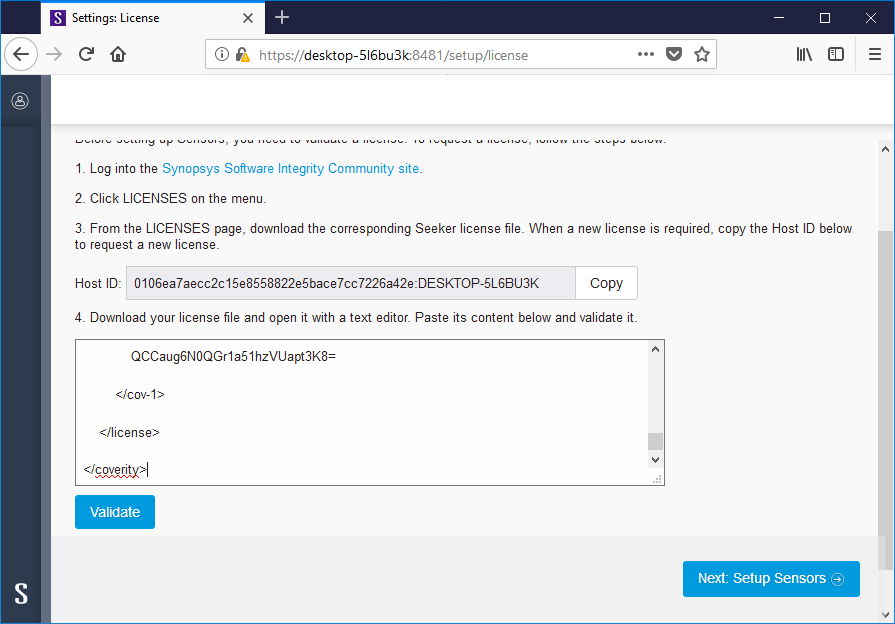Open the user account icon in Seeker's sidebar
Image resolution: width=895 pixels, height=624 pixels.
20,100
